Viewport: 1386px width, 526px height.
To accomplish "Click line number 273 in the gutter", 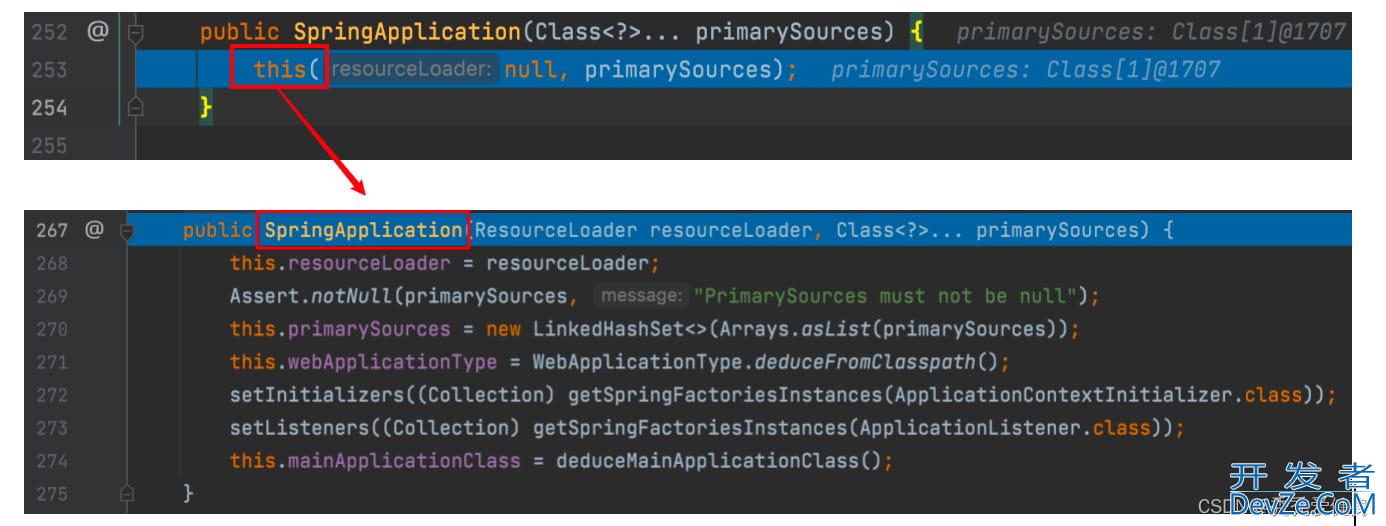I will tap(51, 429).
